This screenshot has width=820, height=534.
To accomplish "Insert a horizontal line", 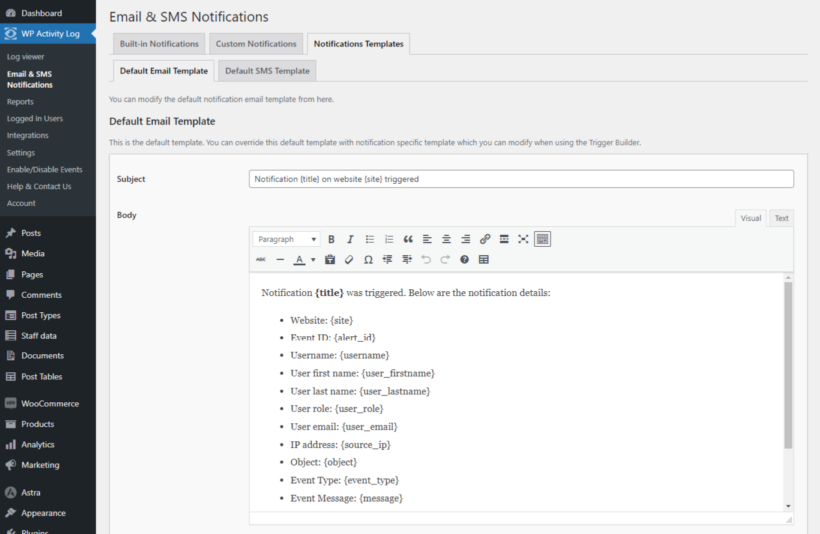I will pos(280,259).
